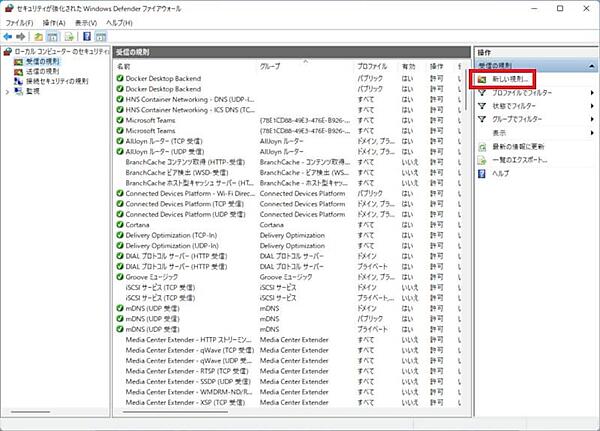Select Delivery Optimization (UDP-In) rule
600x431 pixels.
(x=172, y=246)
